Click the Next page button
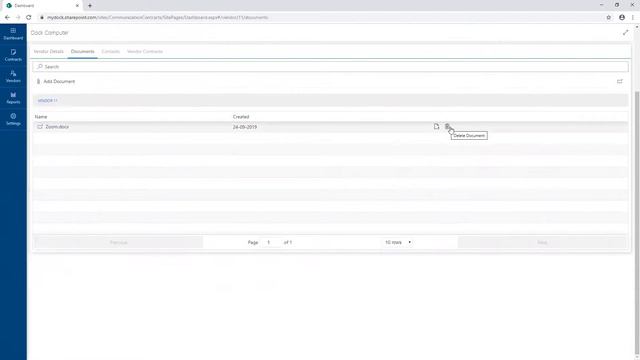The image size is (640, 360). (x=542, y=242)
